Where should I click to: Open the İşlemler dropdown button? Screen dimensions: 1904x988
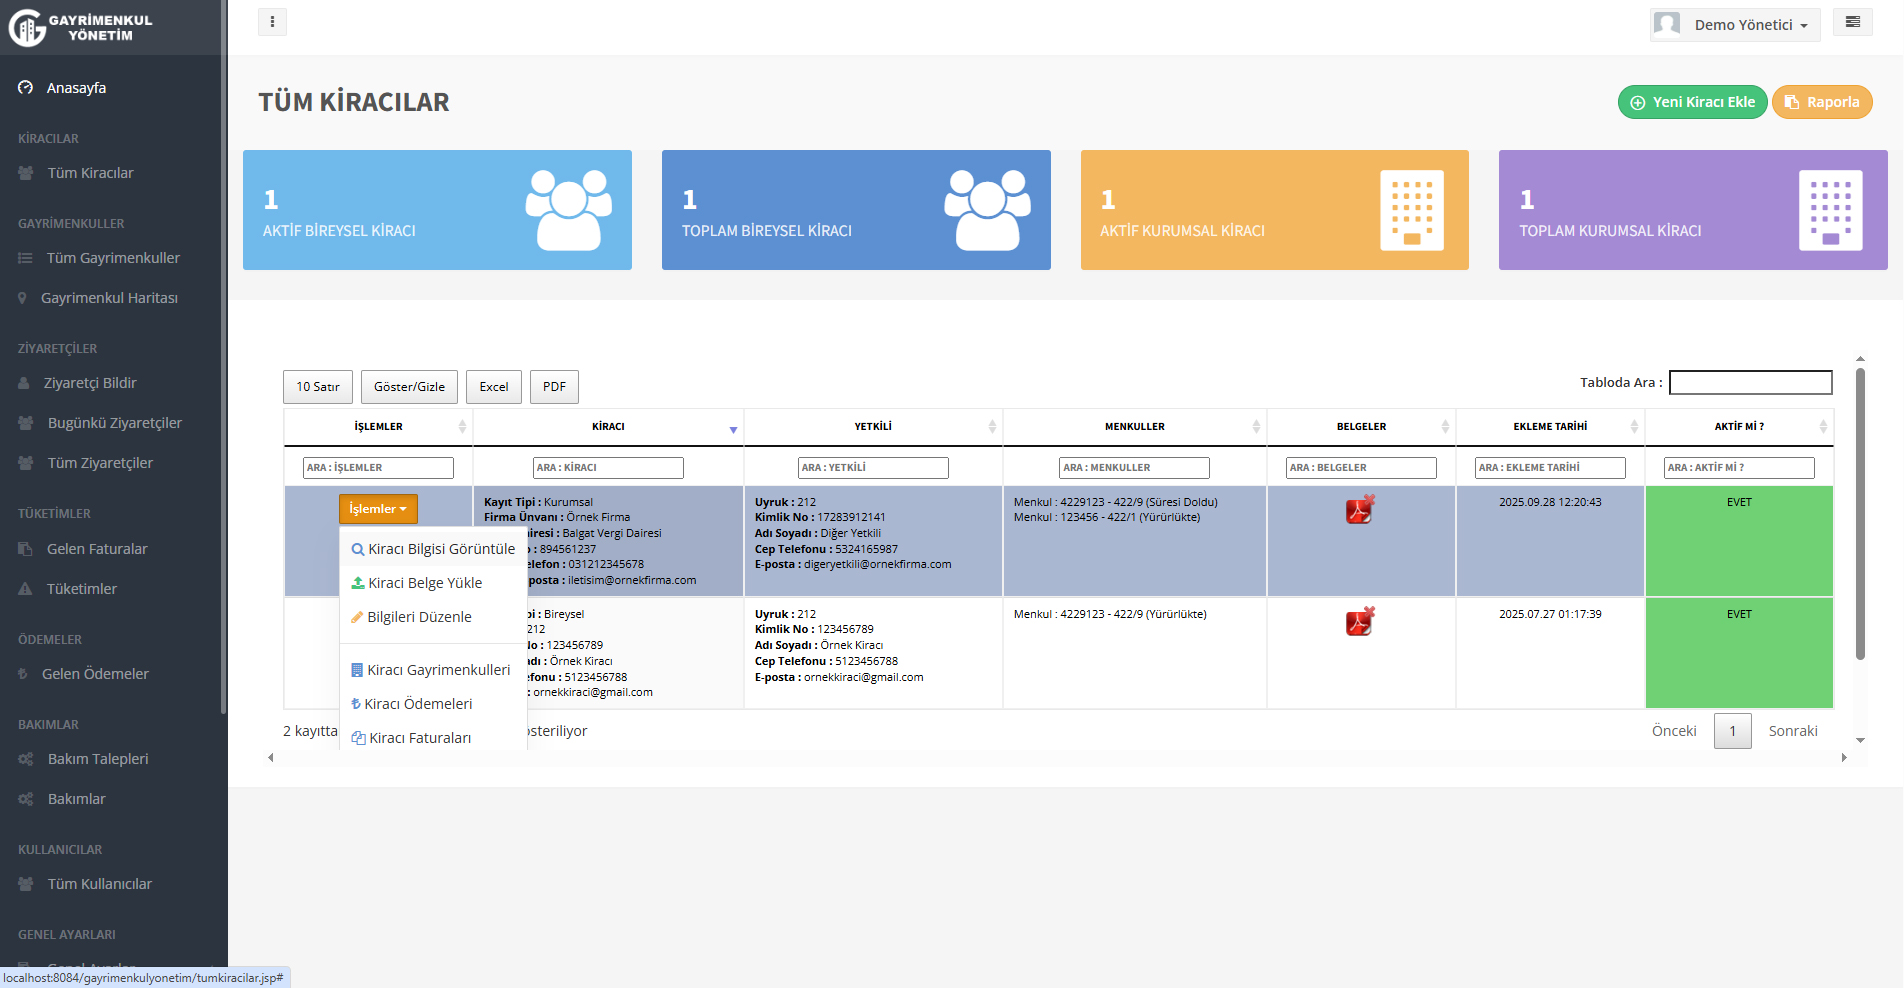click(378, 509)
